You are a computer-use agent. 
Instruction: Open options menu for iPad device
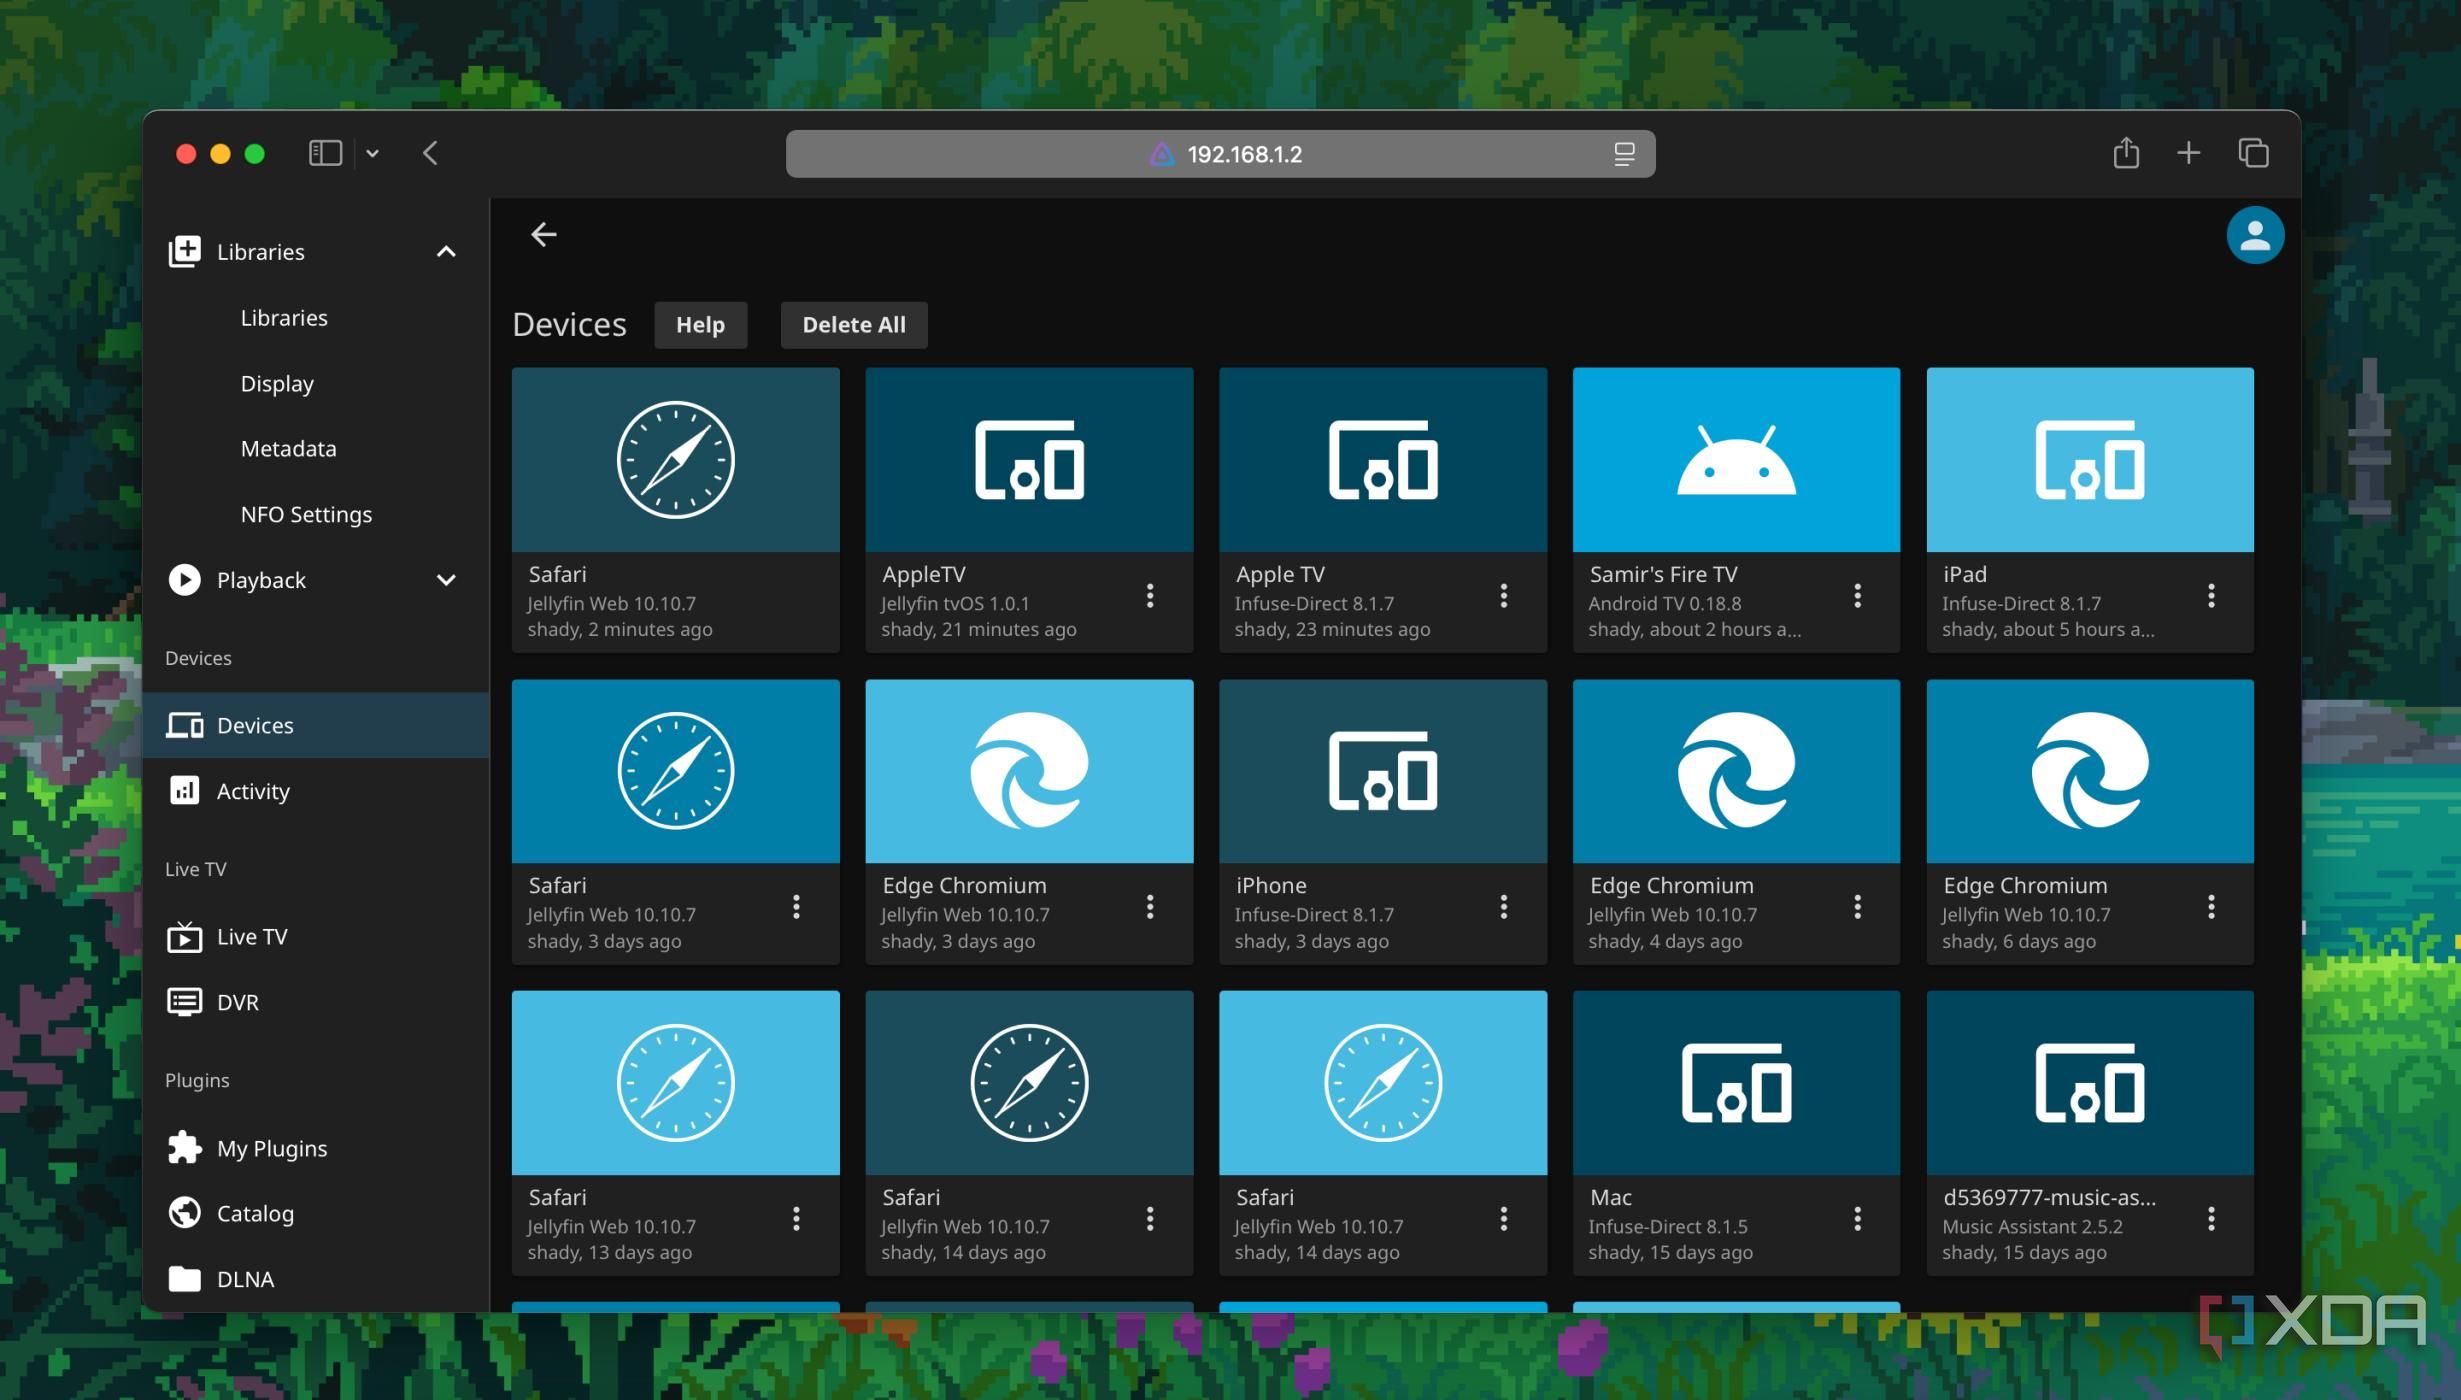(x=2211, y=596)
